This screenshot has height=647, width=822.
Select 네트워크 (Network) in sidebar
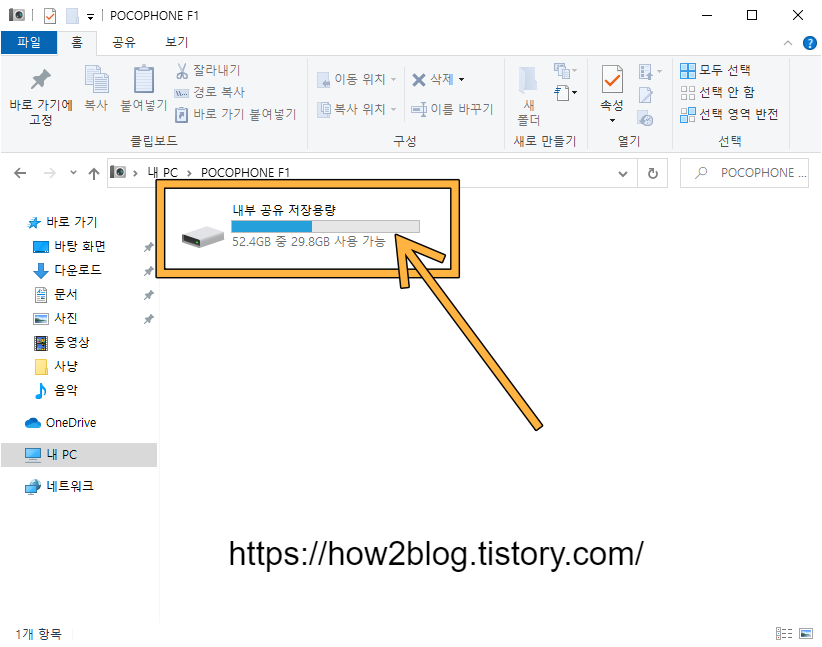coord(59,487)
